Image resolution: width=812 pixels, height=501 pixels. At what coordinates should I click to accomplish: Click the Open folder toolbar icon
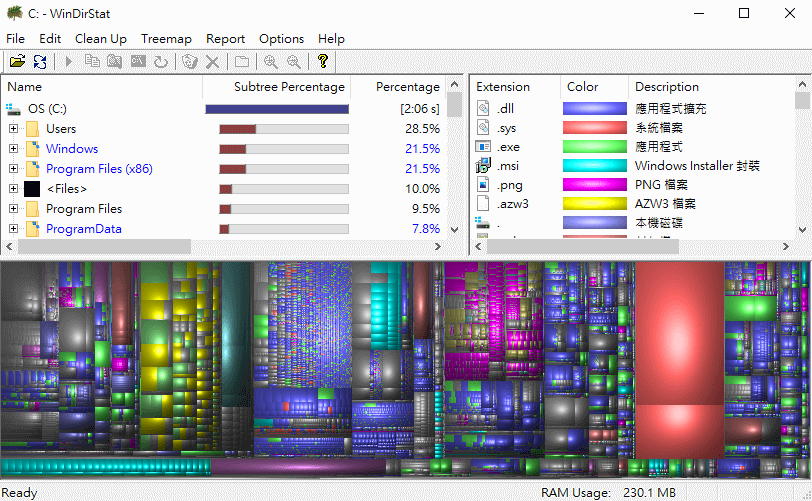tap(17, 62)
